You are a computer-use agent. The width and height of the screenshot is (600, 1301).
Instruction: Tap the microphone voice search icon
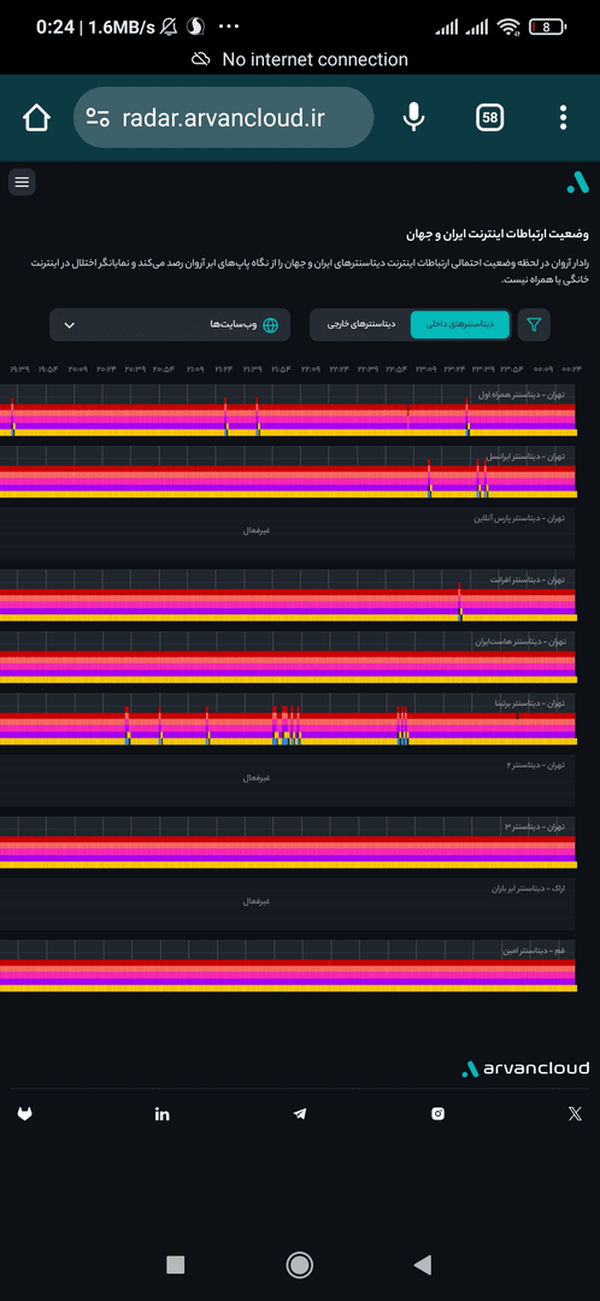coord(414,118)
